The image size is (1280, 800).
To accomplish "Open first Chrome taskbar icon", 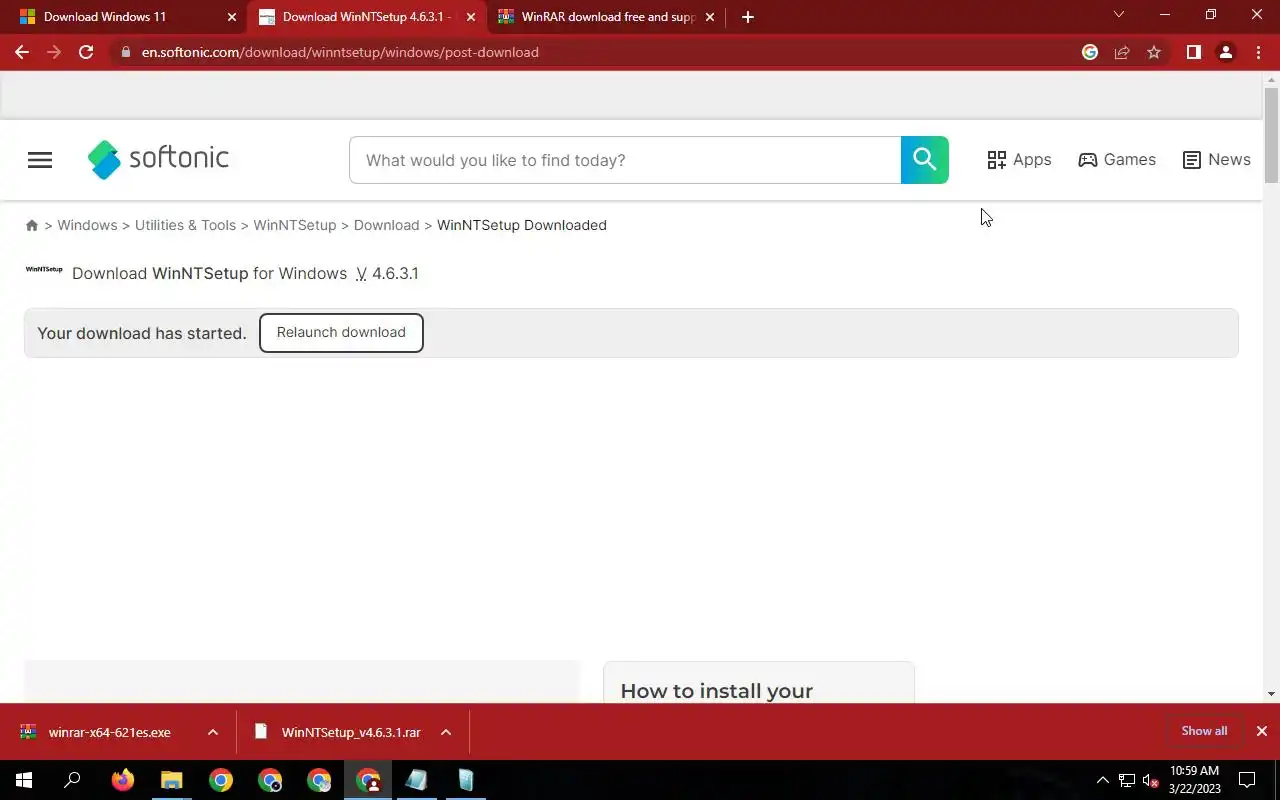I will click(221, 780).
